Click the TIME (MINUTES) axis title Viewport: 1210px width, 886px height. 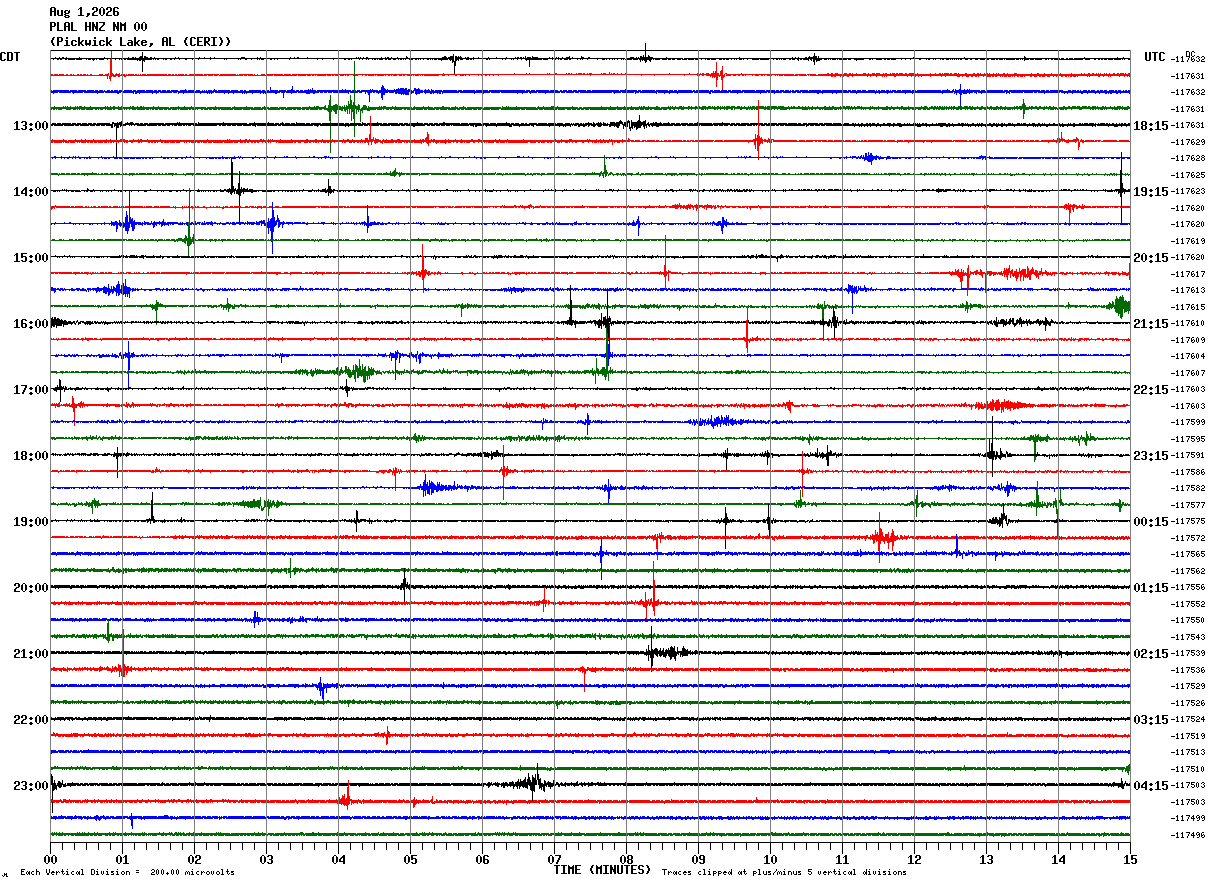pyautogui.click(x=602, y=870)
